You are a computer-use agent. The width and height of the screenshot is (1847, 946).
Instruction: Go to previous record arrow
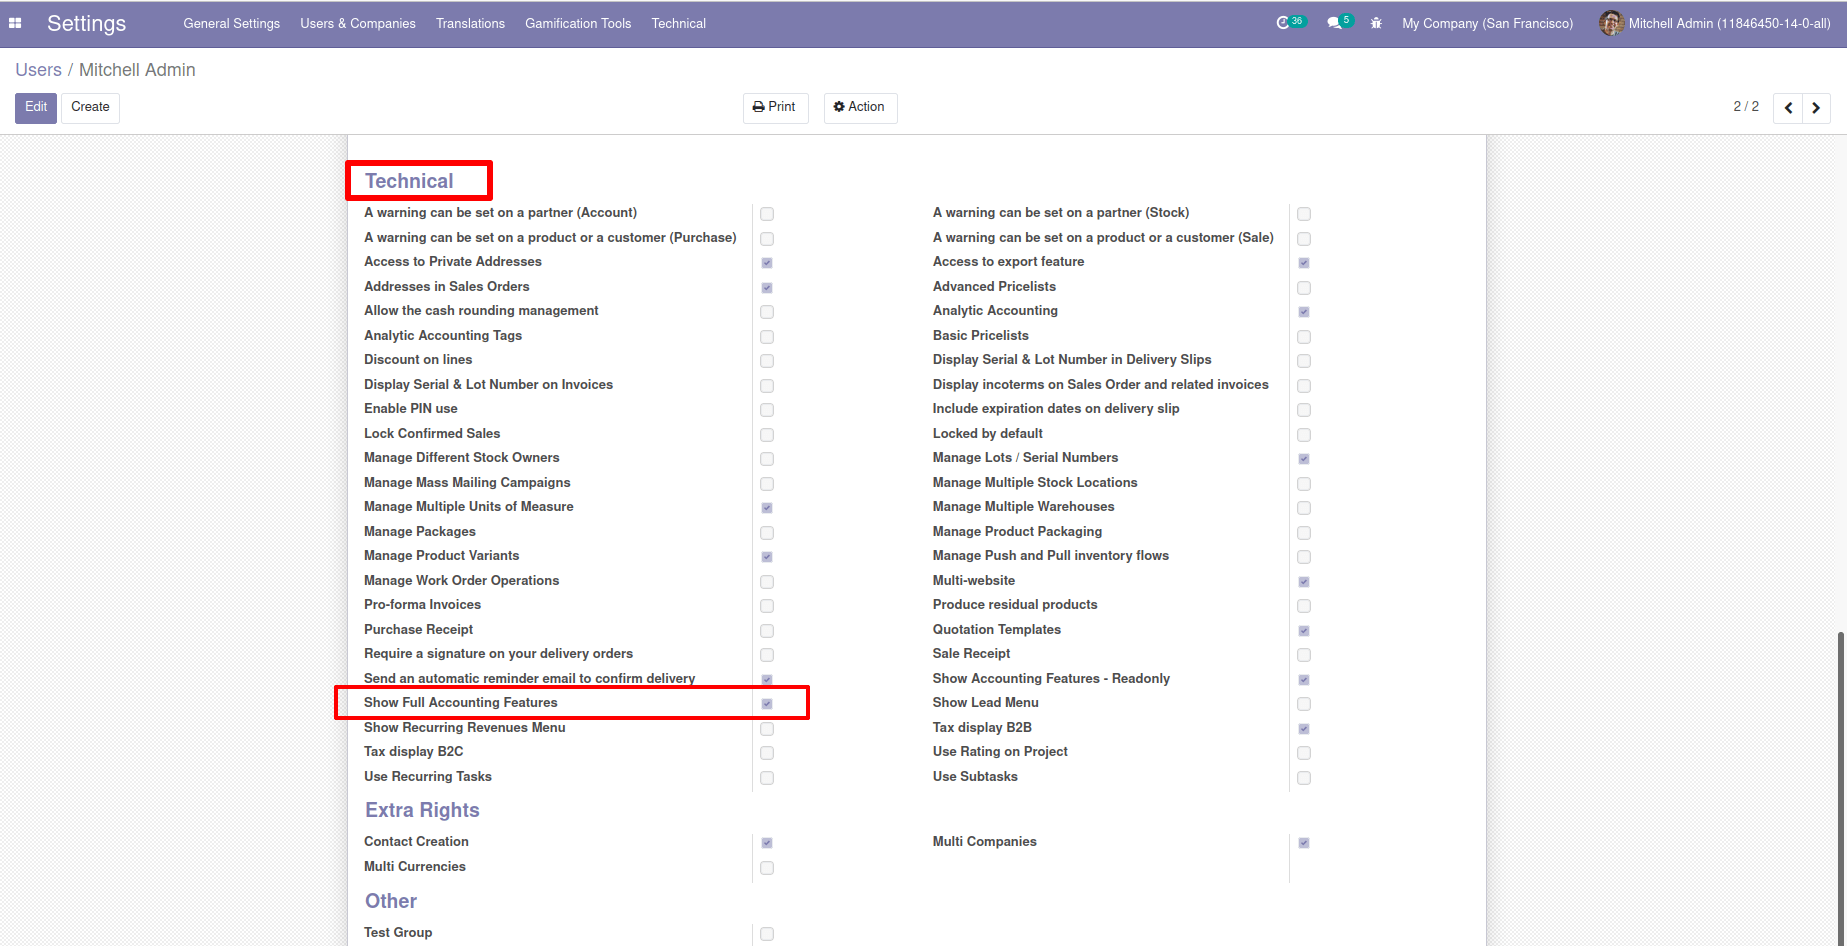click(x=1788, y=108)
